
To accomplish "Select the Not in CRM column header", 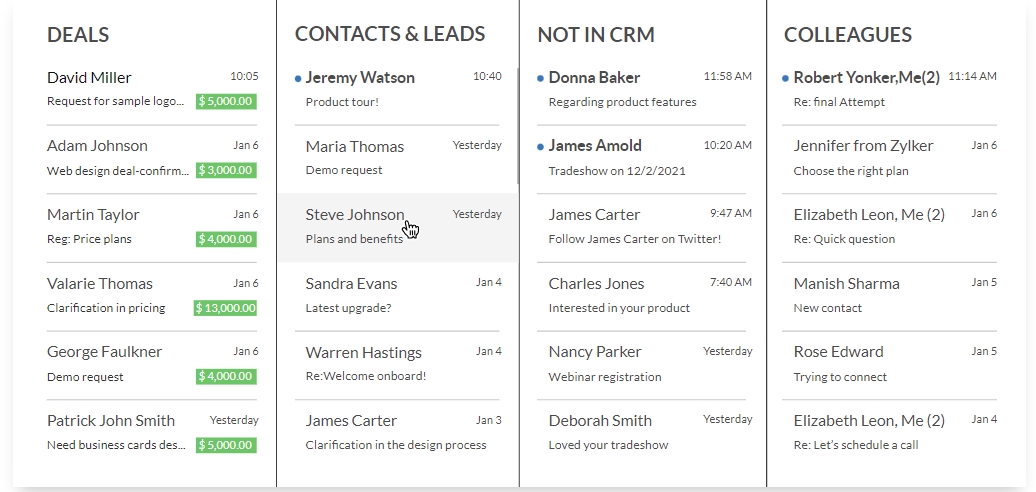I will [596, 35].
